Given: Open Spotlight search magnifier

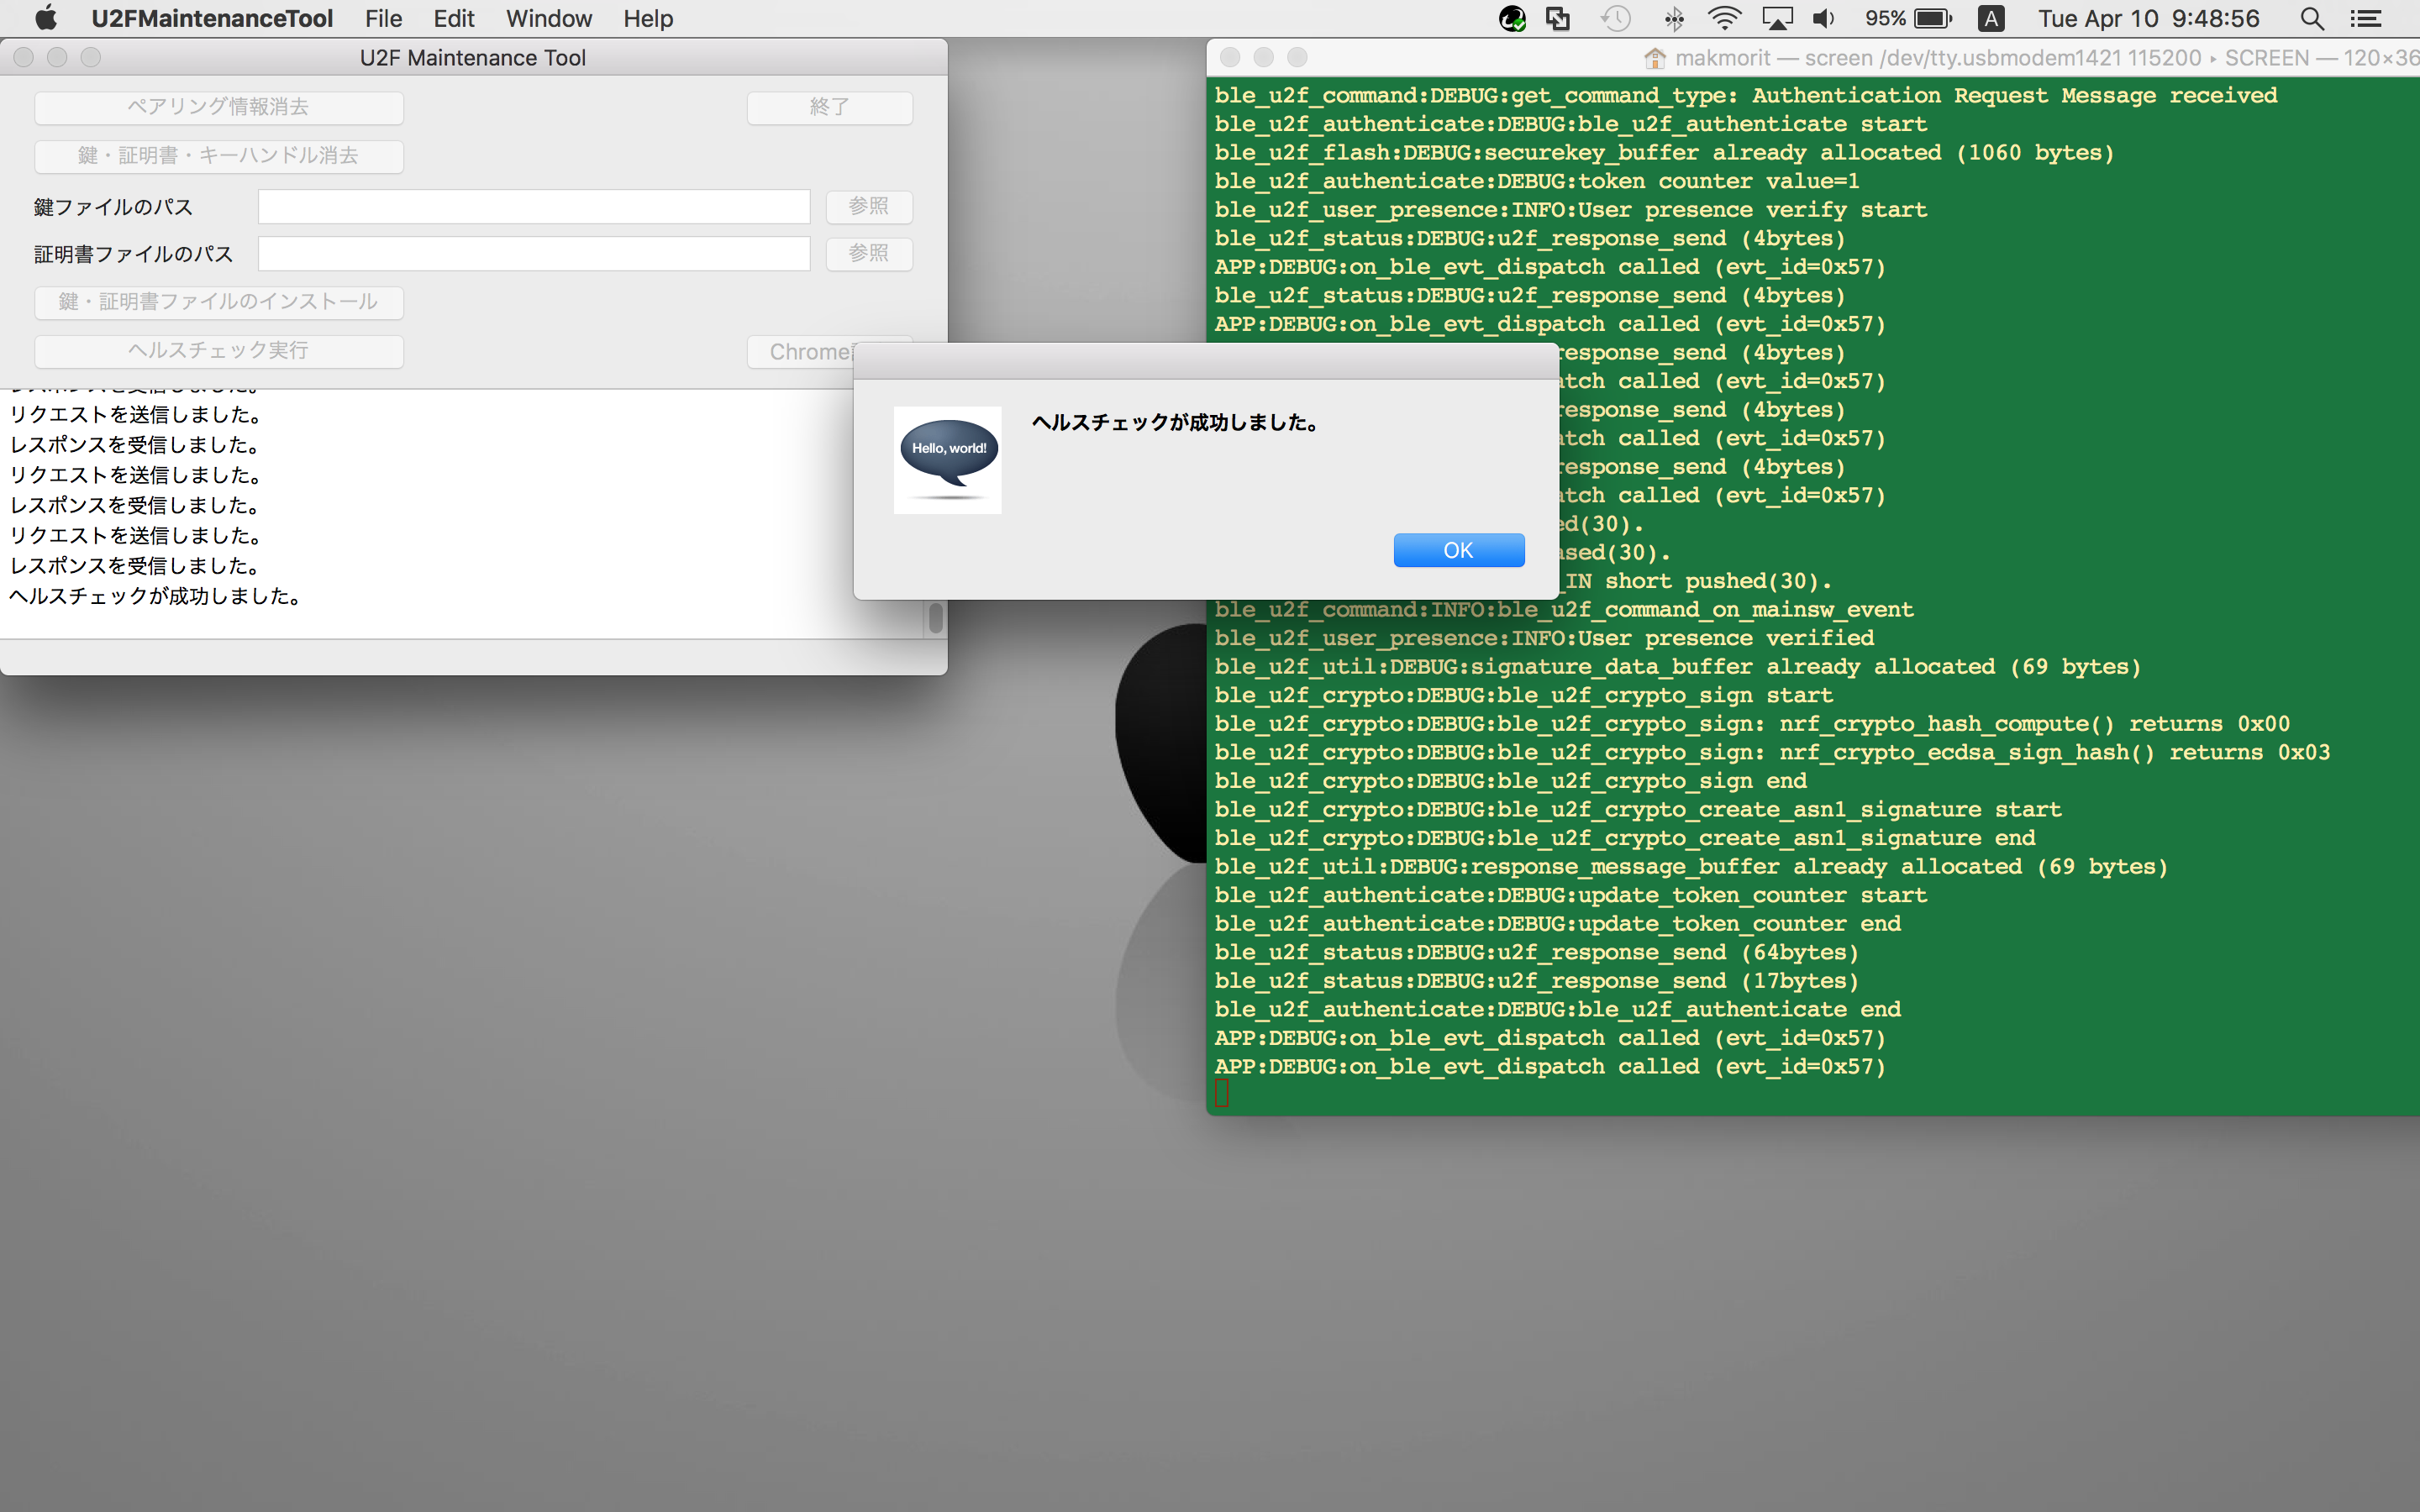Looking at the screenshot, I should tap(2311, 18).
